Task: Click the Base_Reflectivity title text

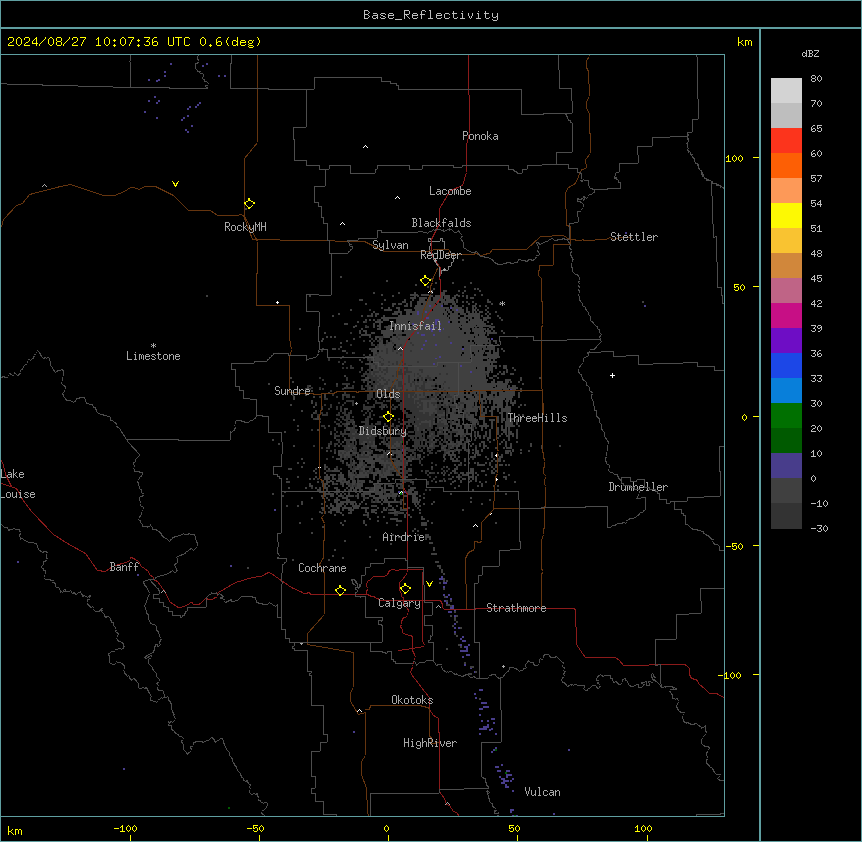Action: (x=431, y=15)
